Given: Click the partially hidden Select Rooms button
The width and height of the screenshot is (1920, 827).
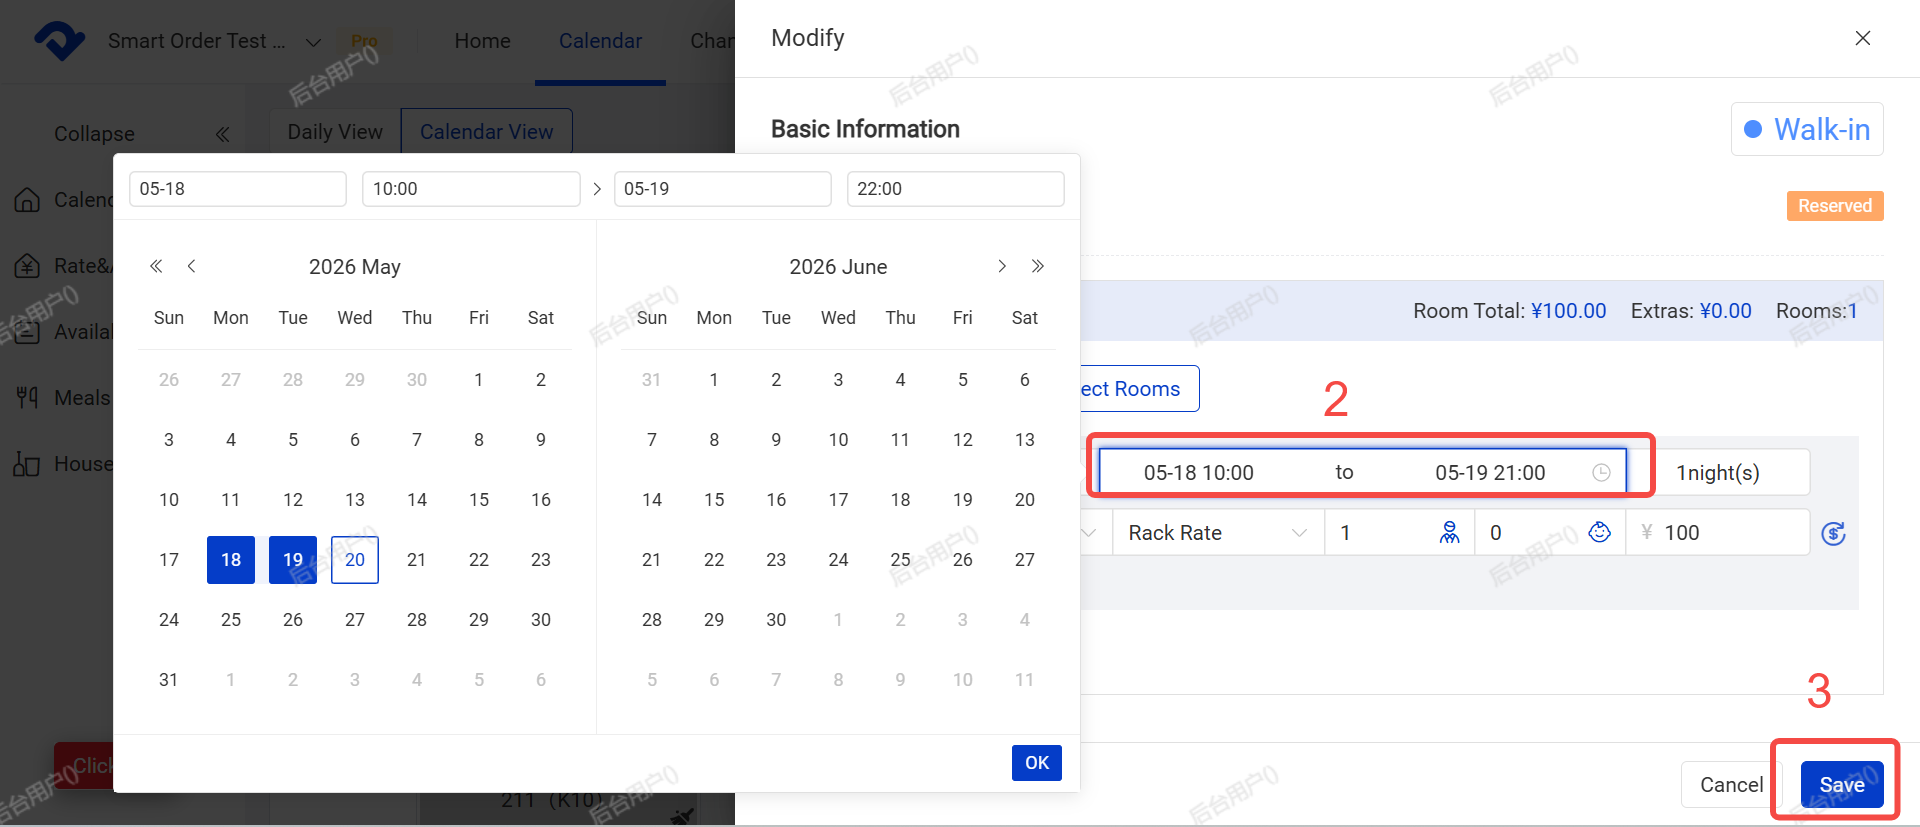Looking at the screenshot, I should (x=1139, y=389).
